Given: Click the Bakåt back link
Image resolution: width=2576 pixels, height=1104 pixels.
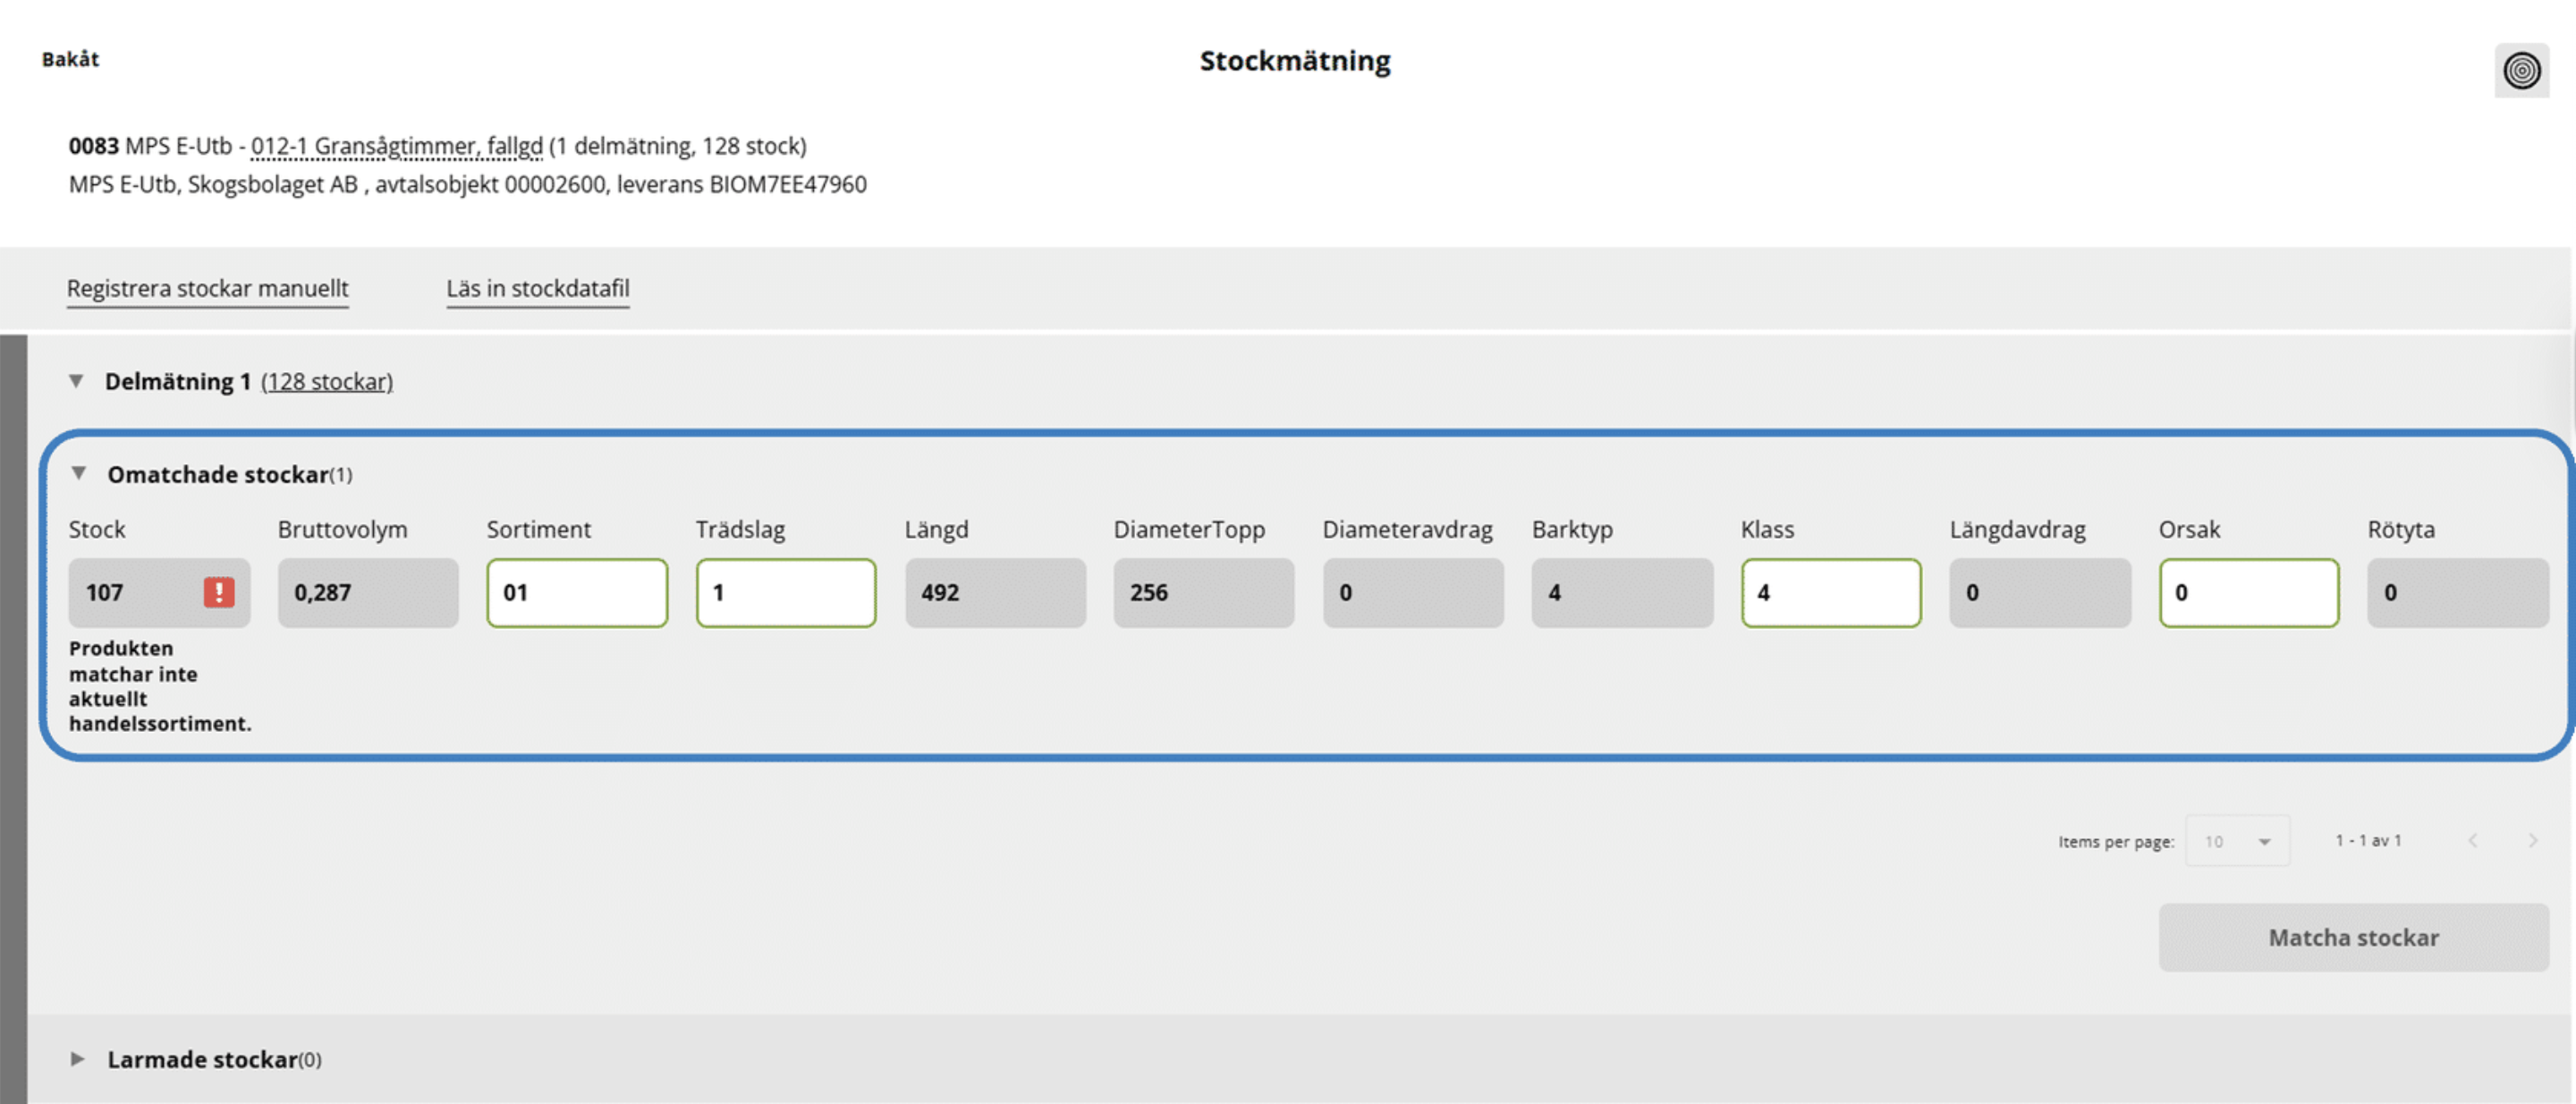Looking at the screenshot, I should click(x=70, y=59).
